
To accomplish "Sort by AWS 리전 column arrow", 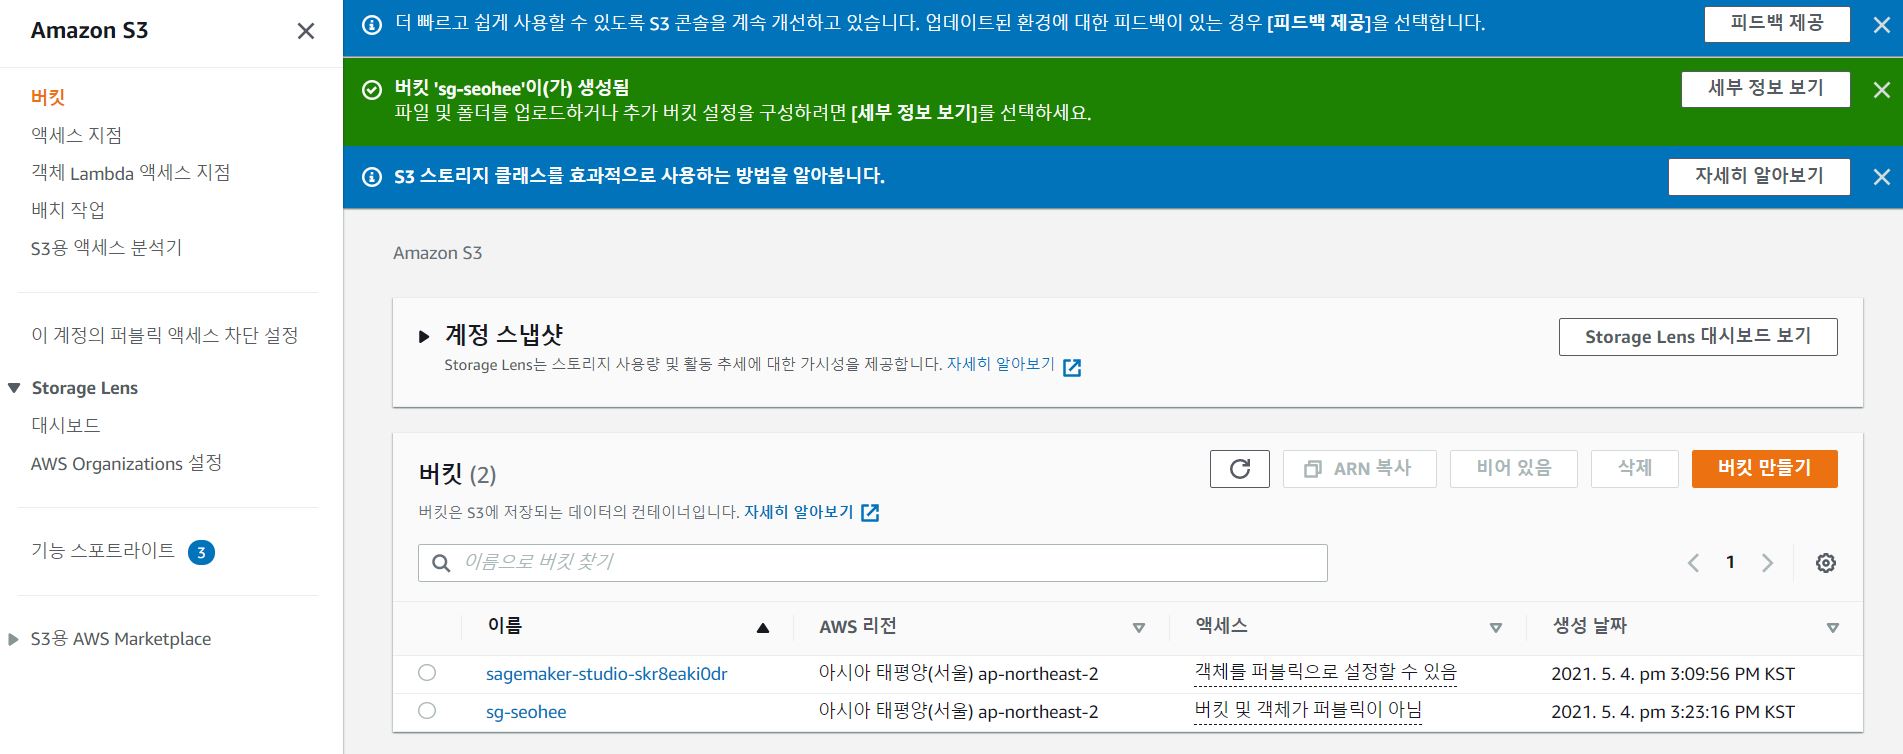I will [1138, 628].
